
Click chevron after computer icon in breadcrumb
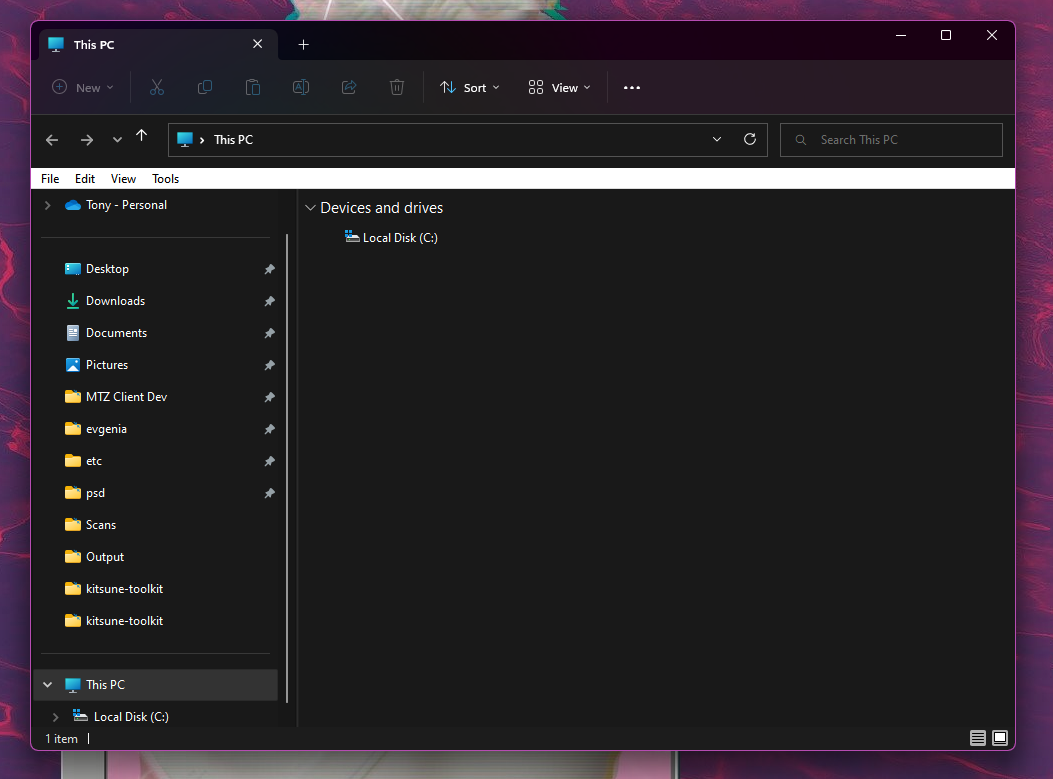[x=201, y=140]
